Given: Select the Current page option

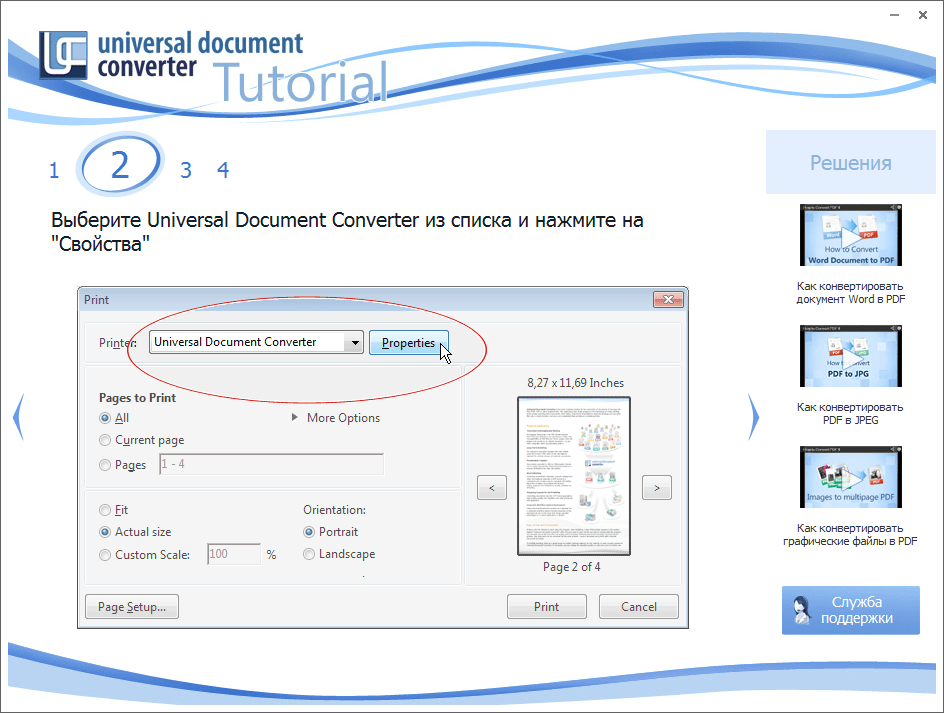Looking at the screenshot, I should 105,440.
